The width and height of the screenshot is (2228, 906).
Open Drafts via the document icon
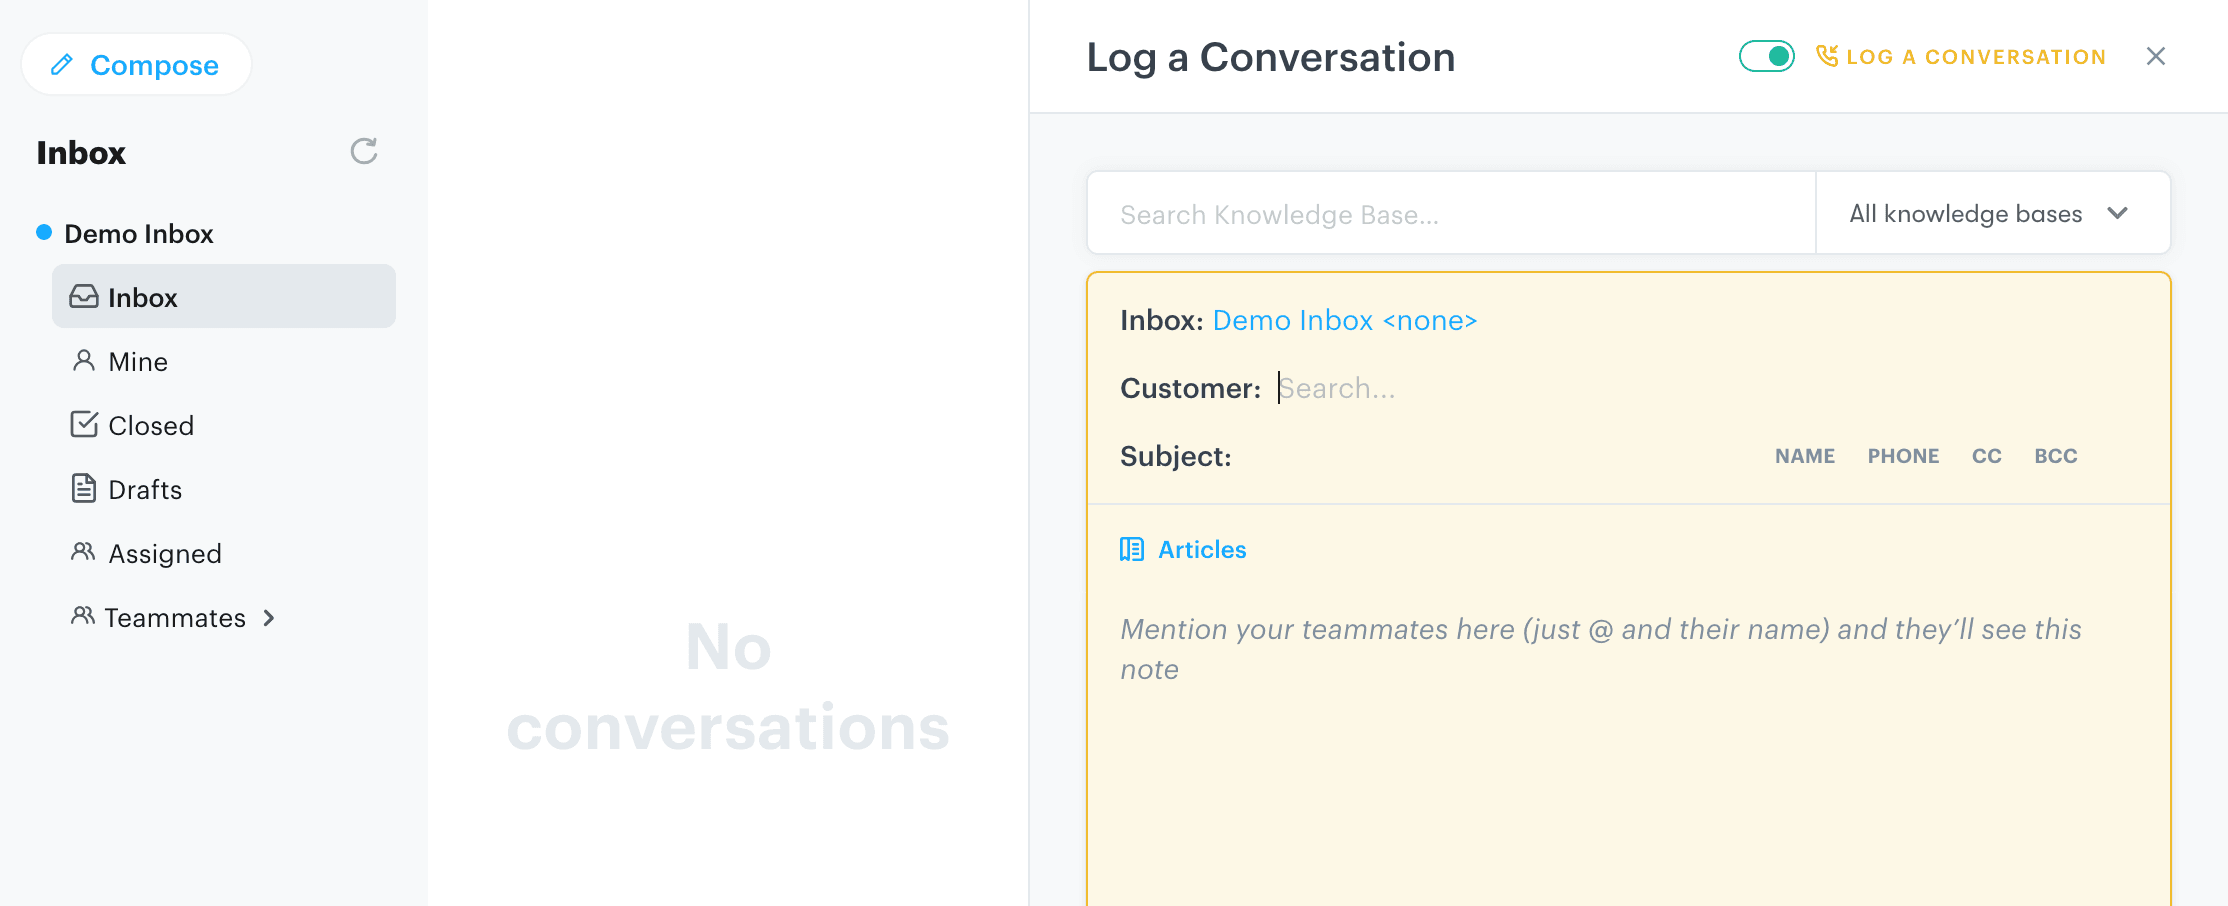83,489
